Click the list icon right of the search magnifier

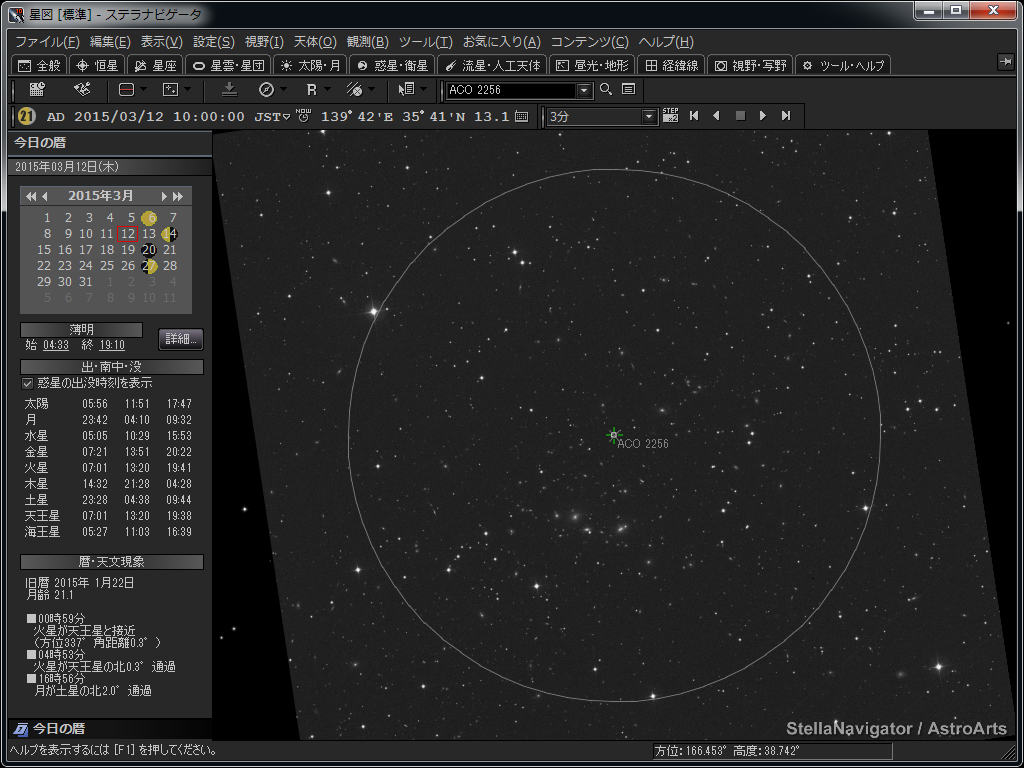(628, 90)
